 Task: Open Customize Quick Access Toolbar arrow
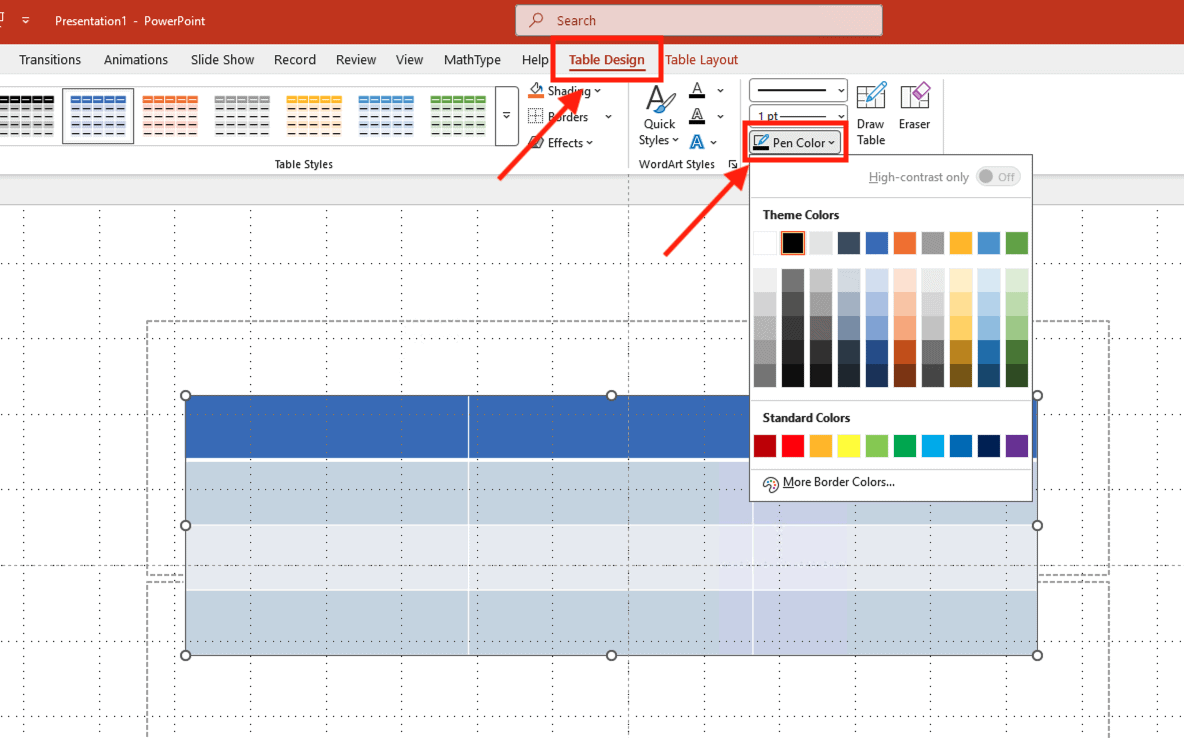pyautogui.click(x=26, y=20)
